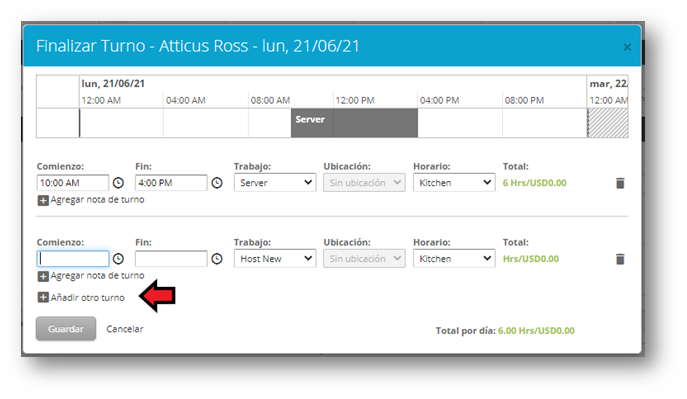Open clock picker beside 4:00 PM end
This screenshot has height=399, width=687.
pyautogui.click(x=217, y=183)
